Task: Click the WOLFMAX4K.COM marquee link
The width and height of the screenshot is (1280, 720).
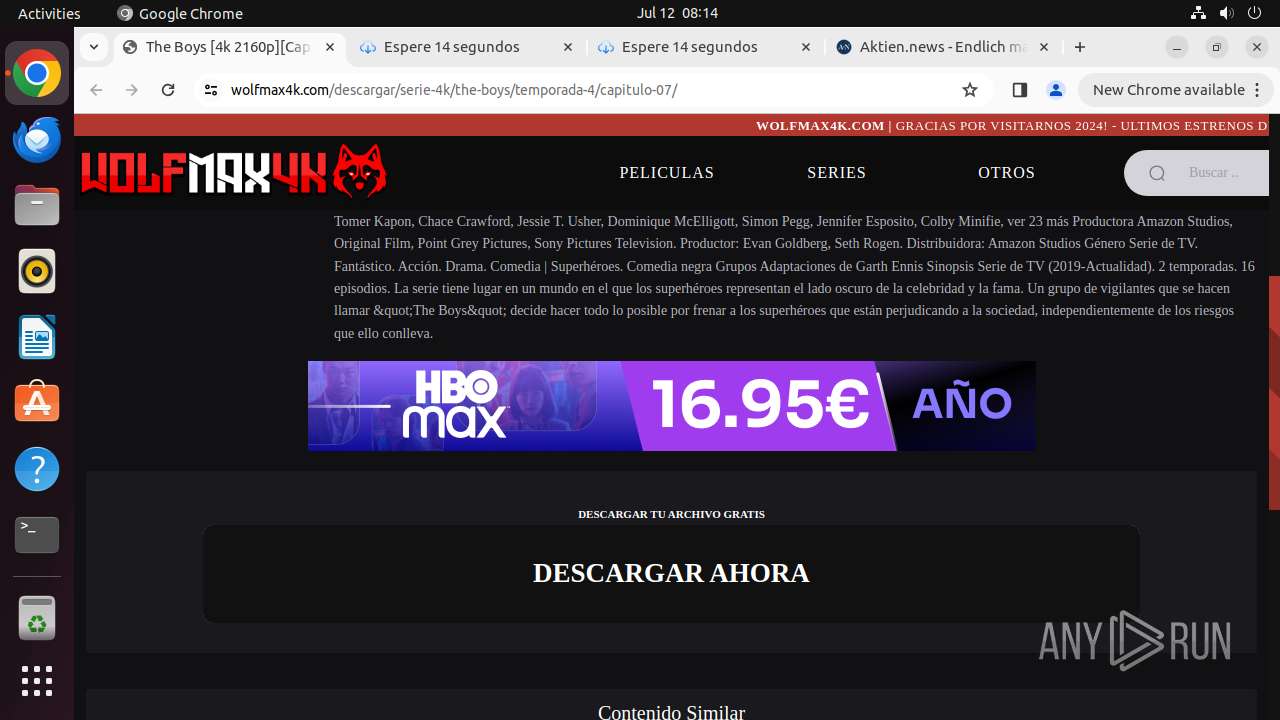Action: coord(820,126)
